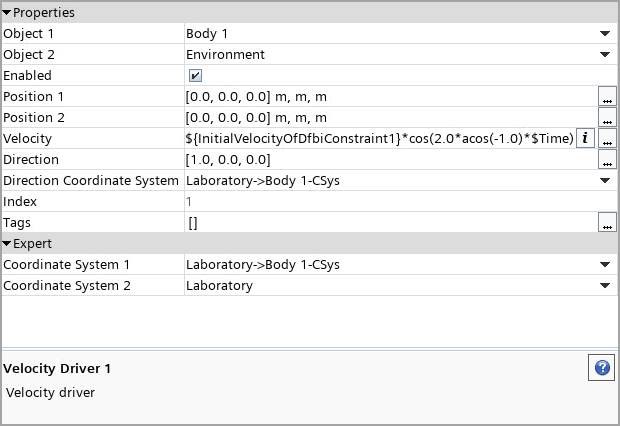The height and width of the screenshot is (426, 620).
Task: Open Coordinate System 1 dropdown
Action: tap(605, 265)
